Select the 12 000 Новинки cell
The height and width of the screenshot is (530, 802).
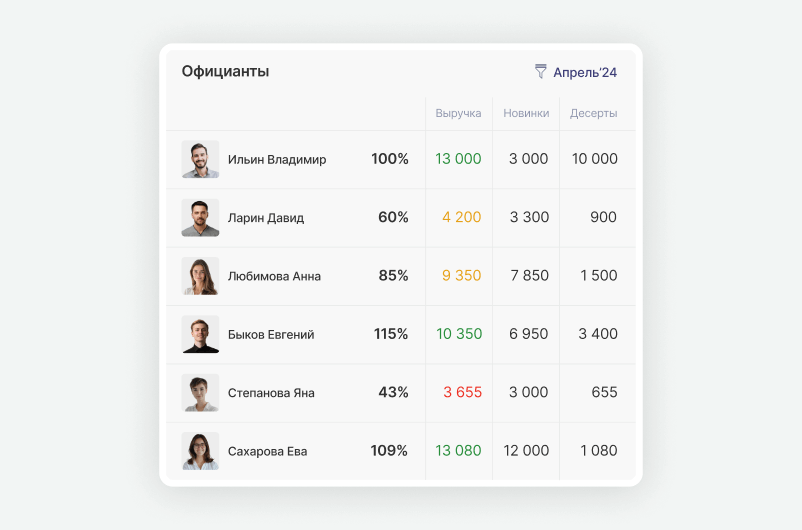pos(526,451)
